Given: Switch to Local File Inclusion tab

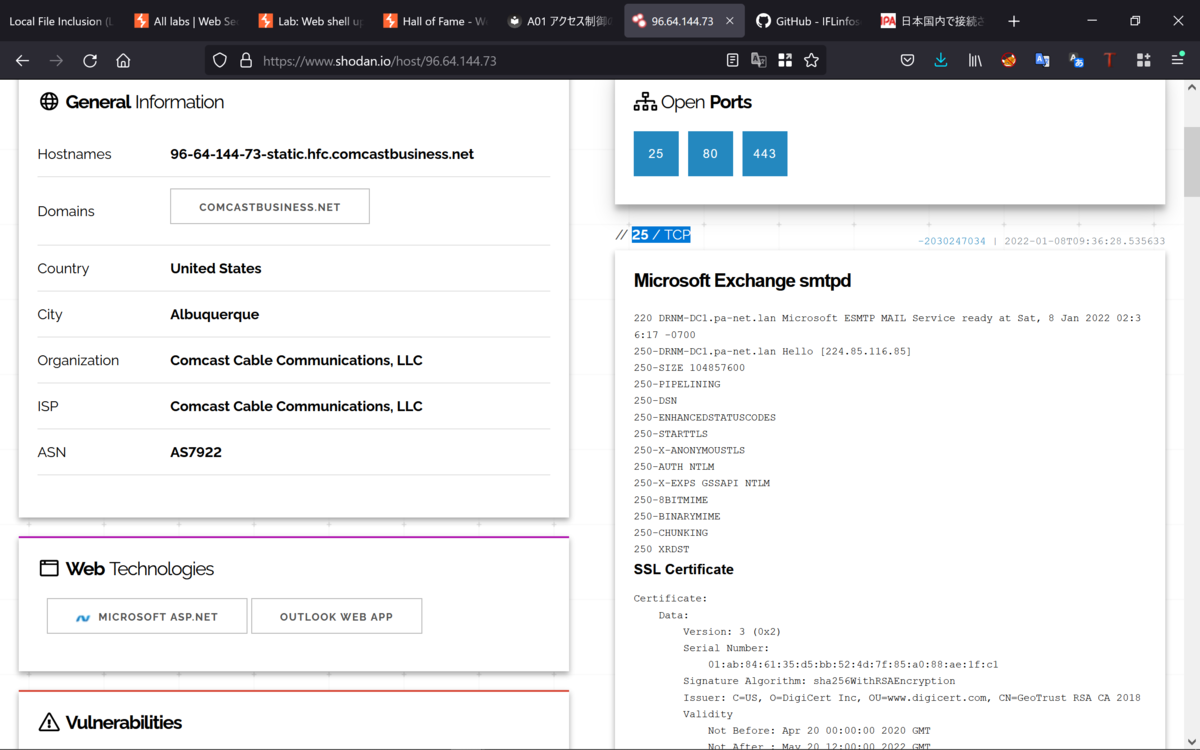Looking at the screenshot, I should [61, 21].
